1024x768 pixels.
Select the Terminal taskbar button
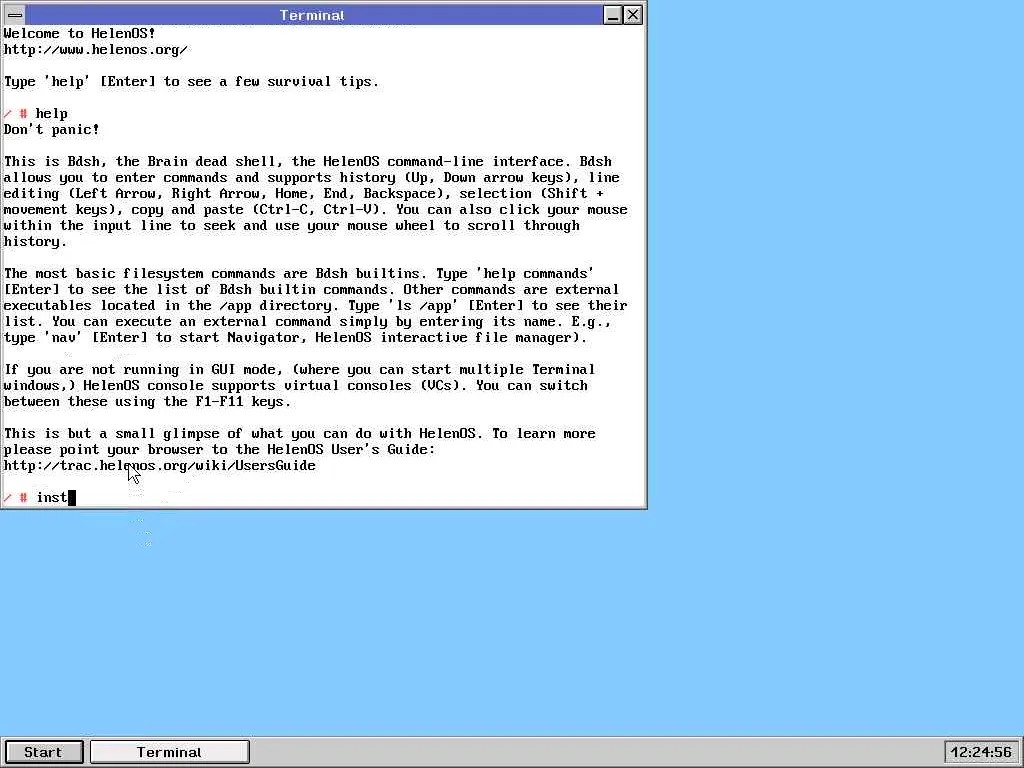coord(170,752)
